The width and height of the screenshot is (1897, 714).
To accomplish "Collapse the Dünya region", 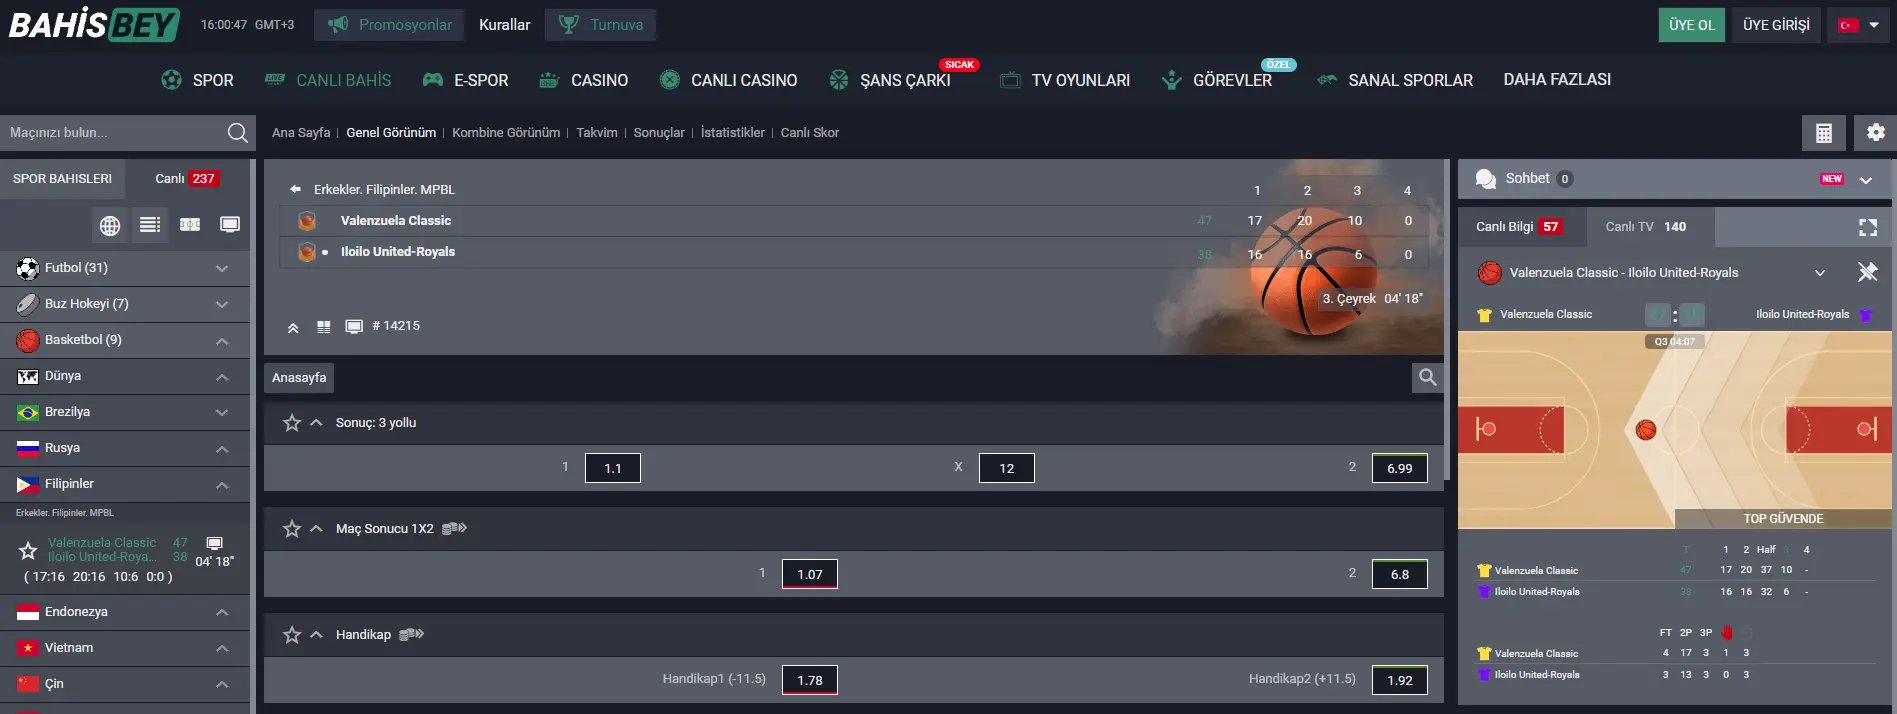I will tap(222, 377).
